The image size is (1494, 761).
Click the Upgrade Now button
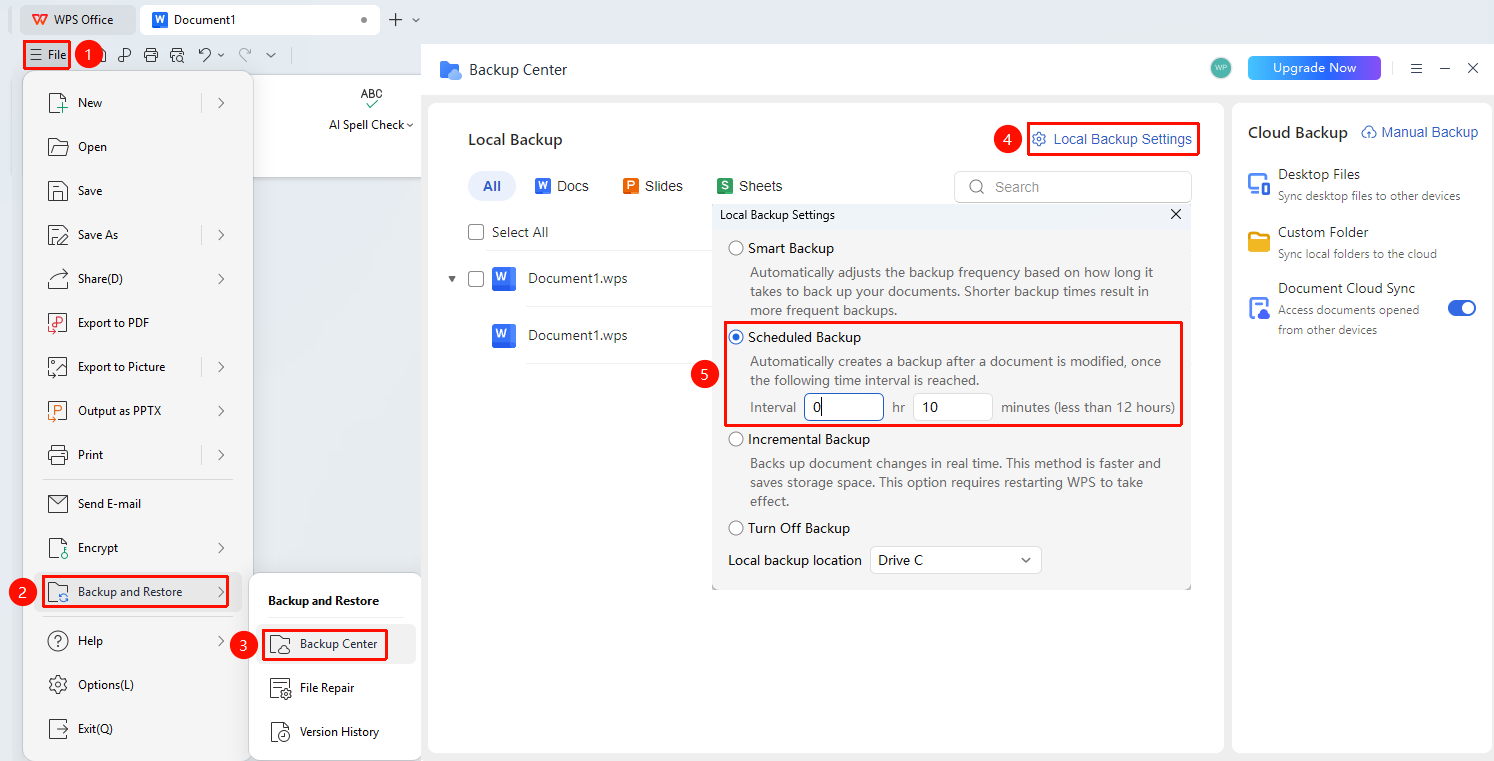pyautogui.click(x=1314, y=68)
